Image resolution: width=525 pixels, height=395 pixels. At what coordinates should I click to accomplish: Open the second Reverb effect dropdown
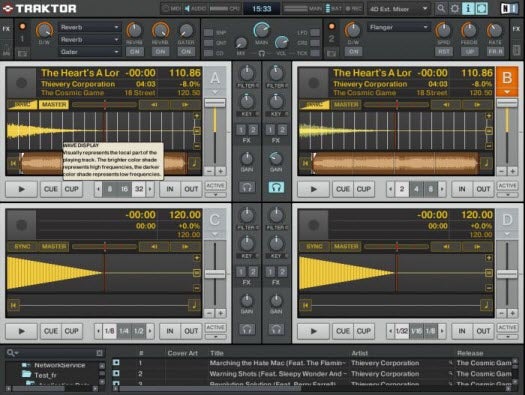pyautogui.click(x=89, y=40)
